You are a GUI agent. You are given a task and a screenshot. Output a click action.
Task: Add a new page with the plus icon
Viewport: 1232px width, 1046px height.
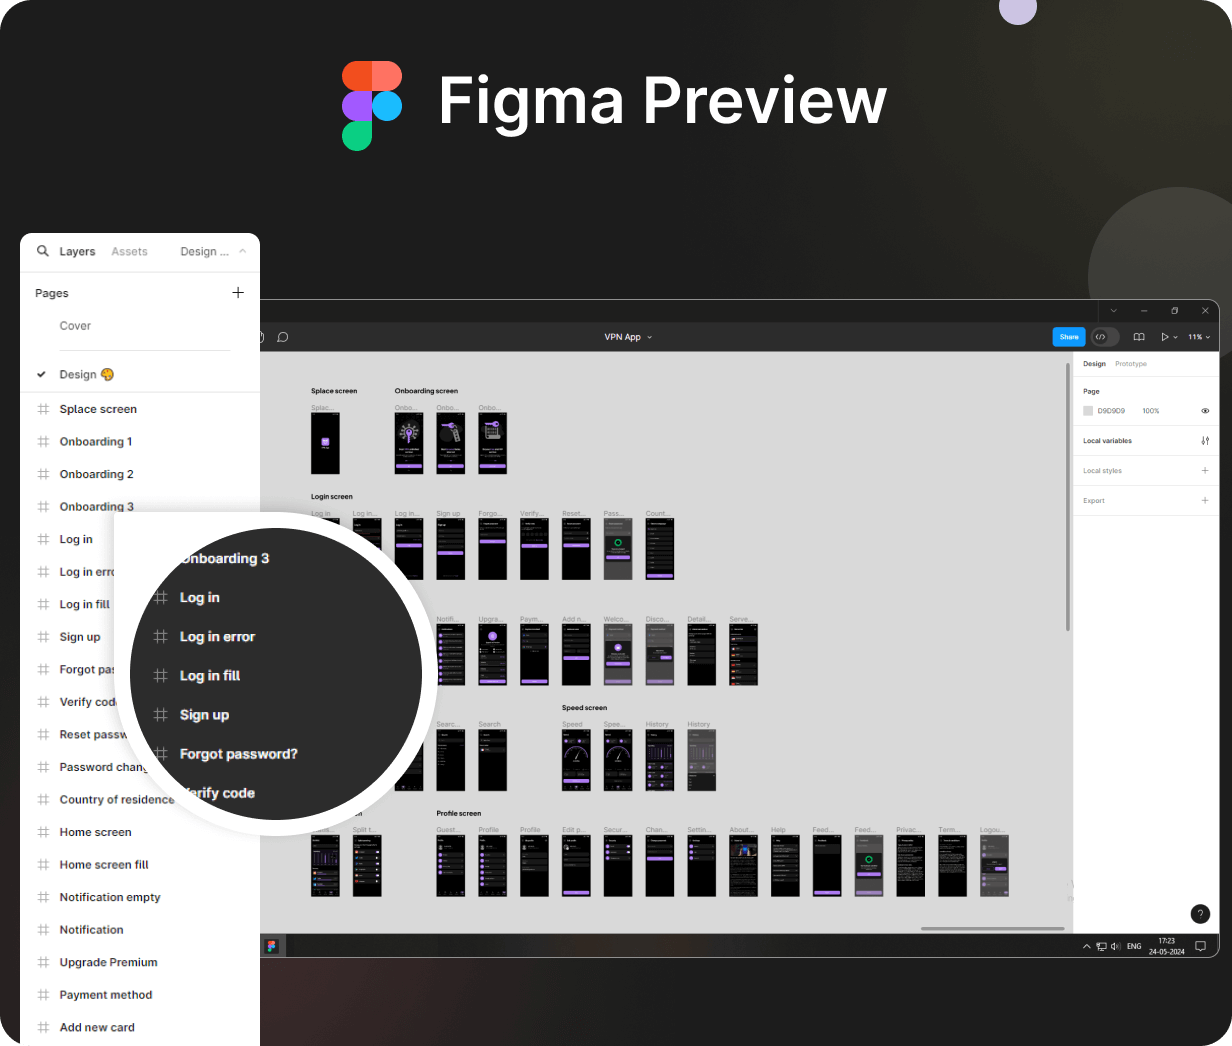click(238, 292)
